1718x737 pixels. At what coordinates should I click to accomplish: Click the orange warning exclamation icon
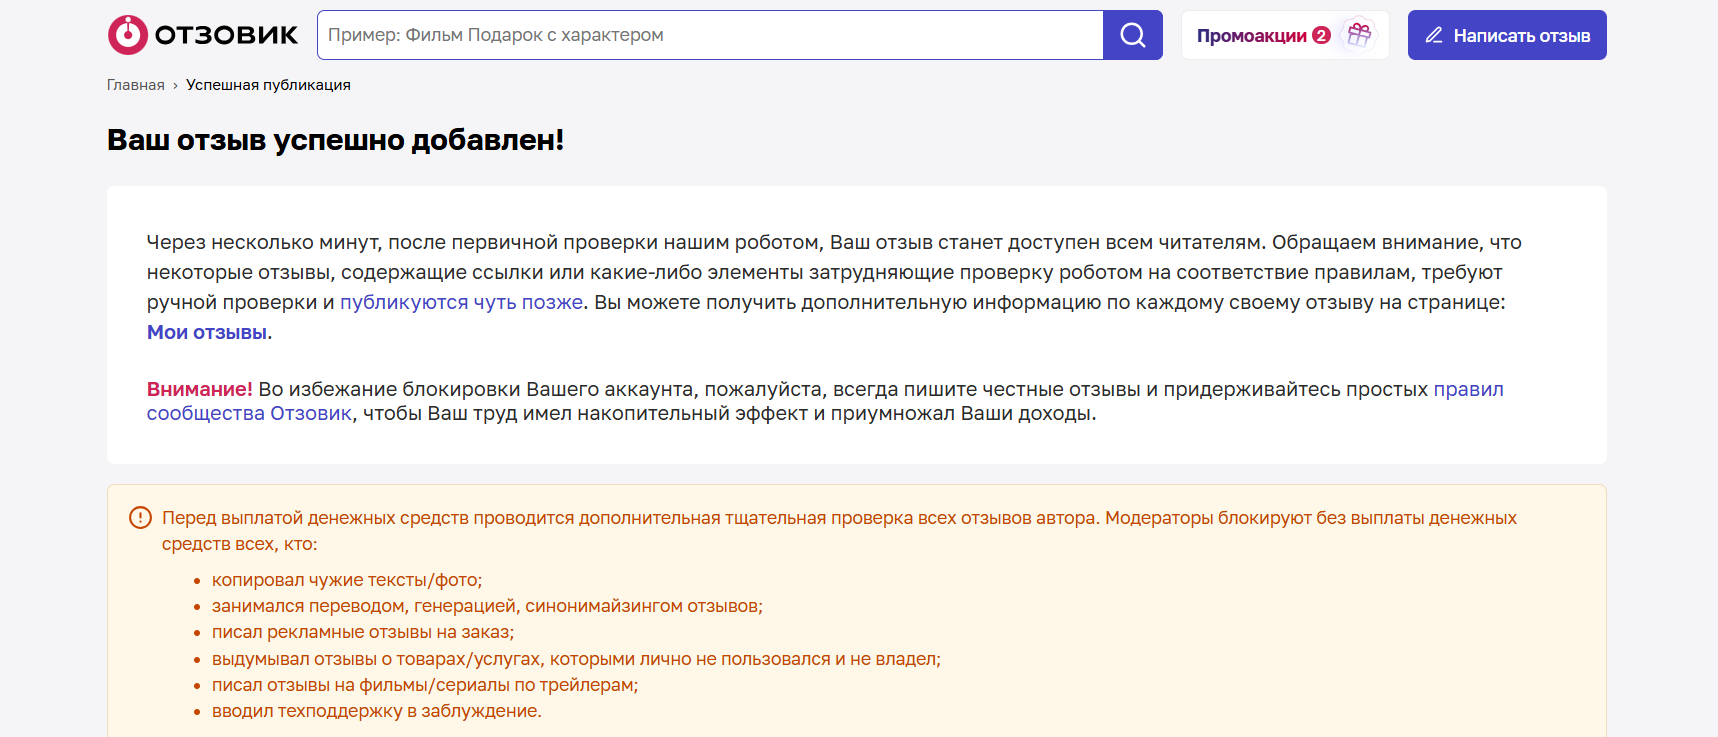140,518
